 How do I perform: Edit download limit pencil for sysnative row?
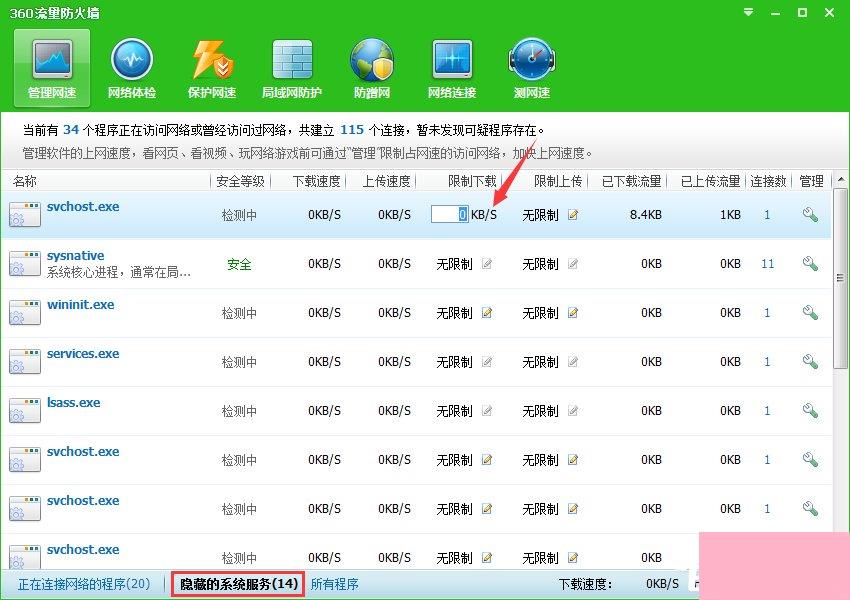click(487, 264)
